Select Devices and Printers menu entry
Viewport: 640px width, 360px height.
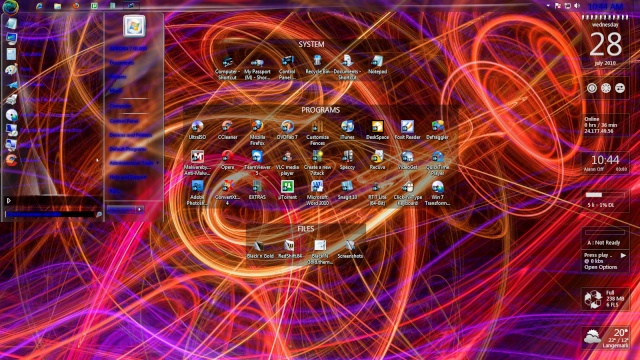pos(131,135)
